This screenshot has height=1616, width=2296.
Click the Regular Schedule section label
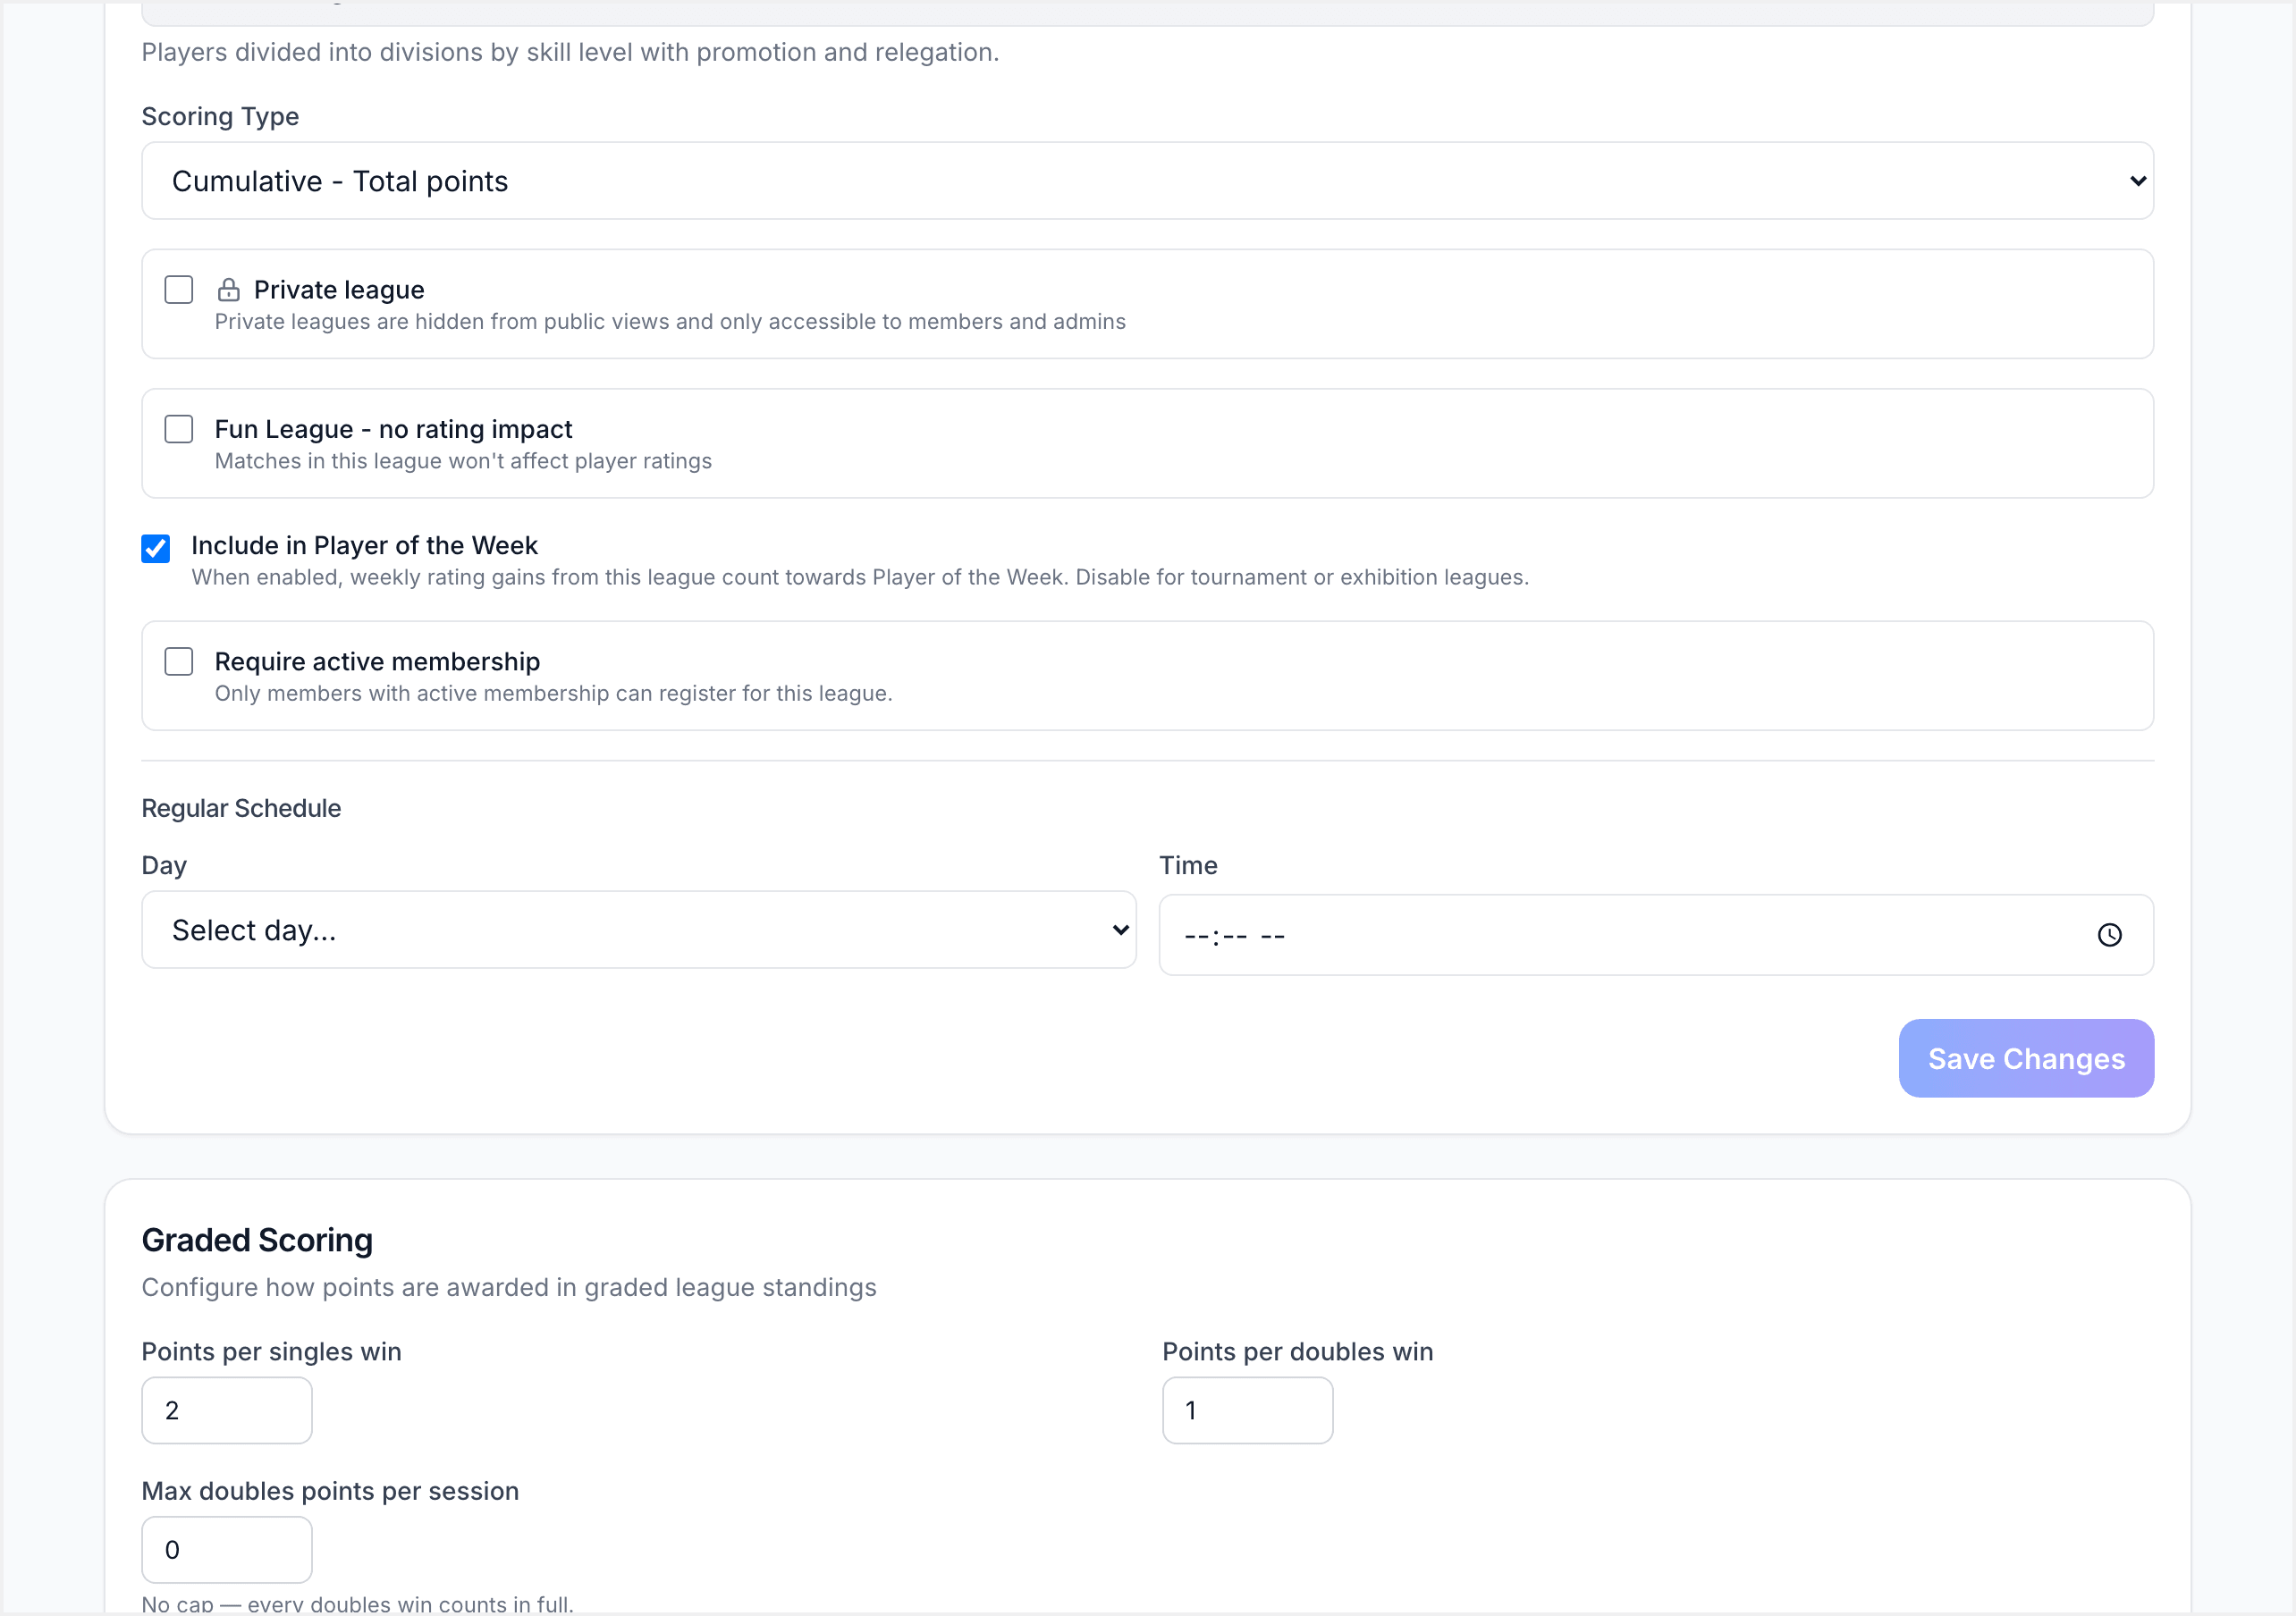241,808
